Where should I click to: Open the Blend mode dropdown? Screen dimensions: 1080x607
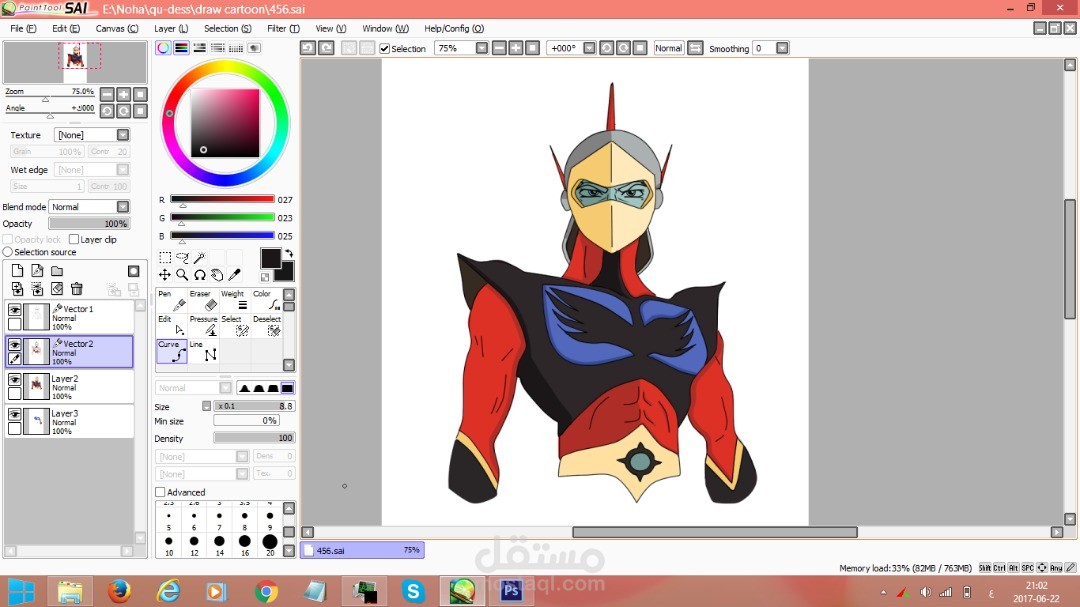123,206
